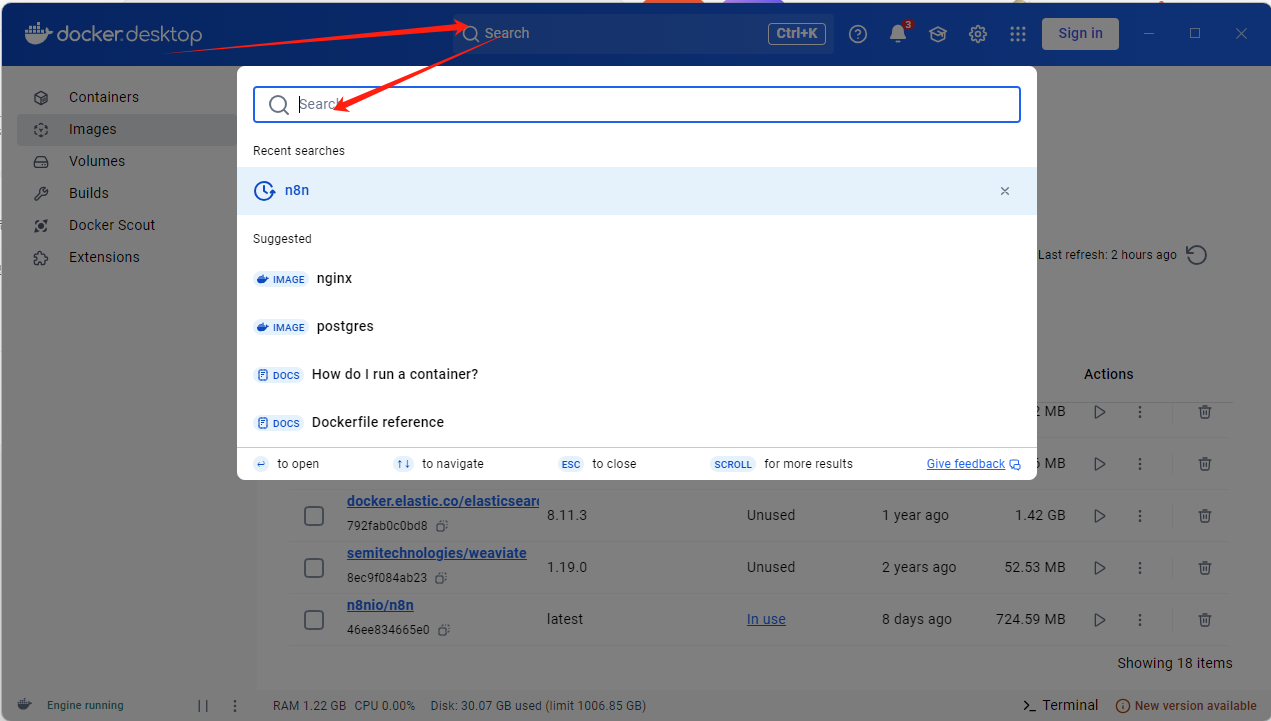The width and height of the screenshot is (1271, 721).
Task: Delete the semitechnologies/weaviate image
Action: click(1205, 568)
